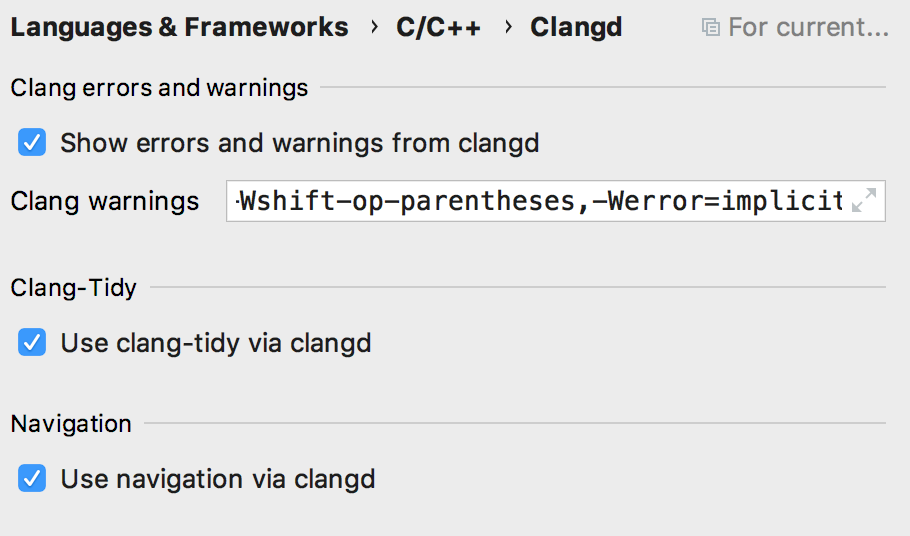Click the chevron before Clangd
Viewport: 910px width, 536px height.
point(507,27)
